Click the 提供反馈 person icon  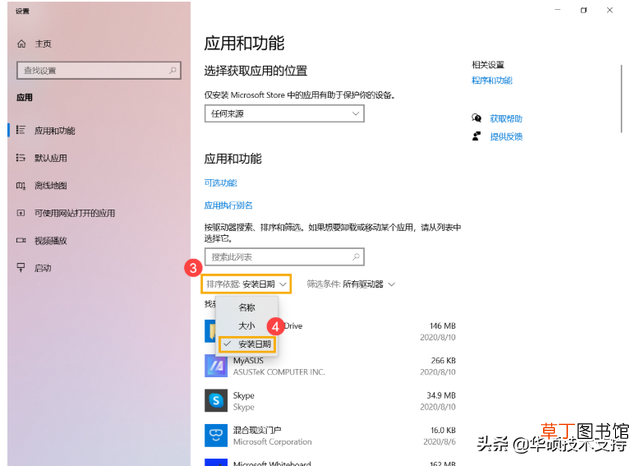coord(476,136)
